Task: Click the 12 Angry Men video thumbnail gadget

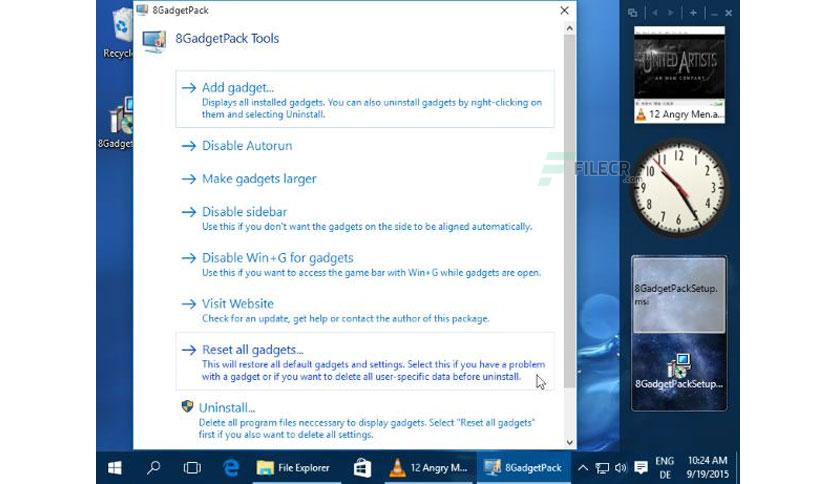Action: (679, 67)
